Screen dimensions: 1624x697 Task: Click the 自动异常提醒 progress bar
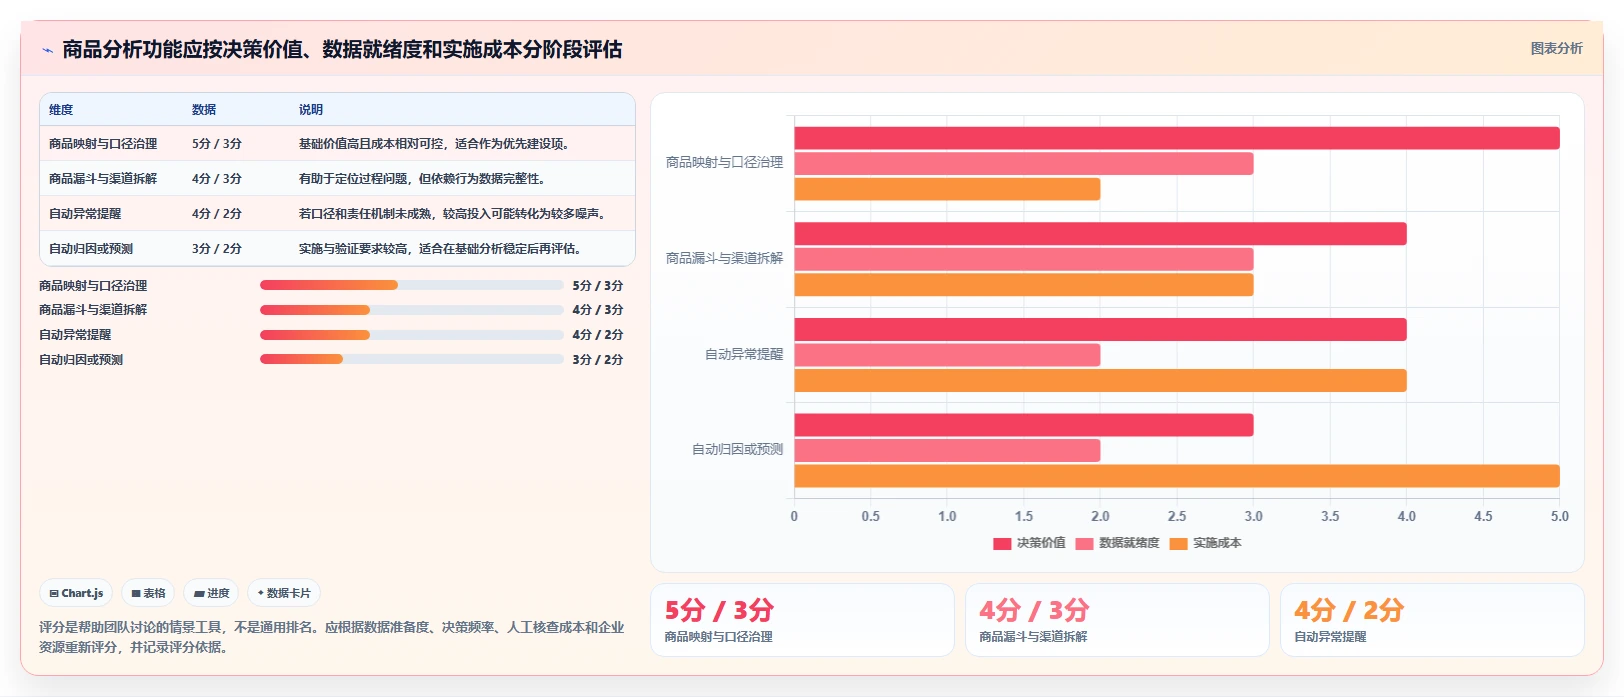click(412, 335)
